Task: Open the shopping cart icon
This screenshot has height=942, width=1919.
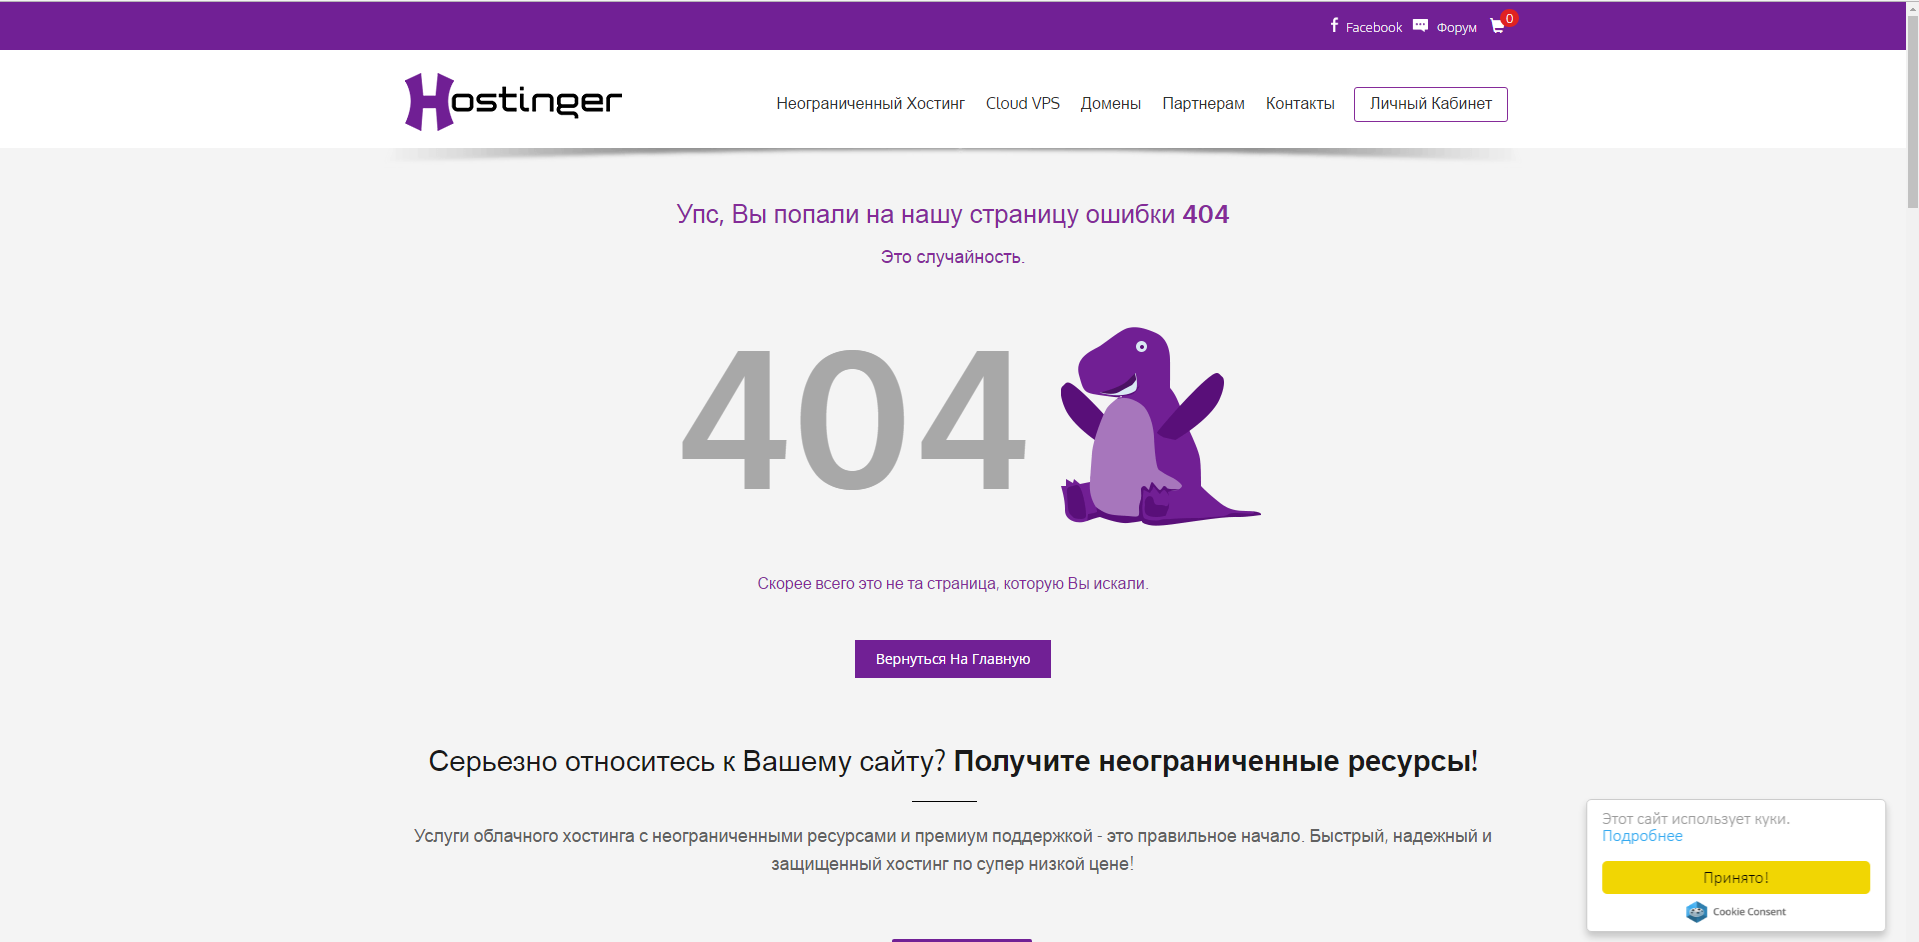Action: (1496, 28)
